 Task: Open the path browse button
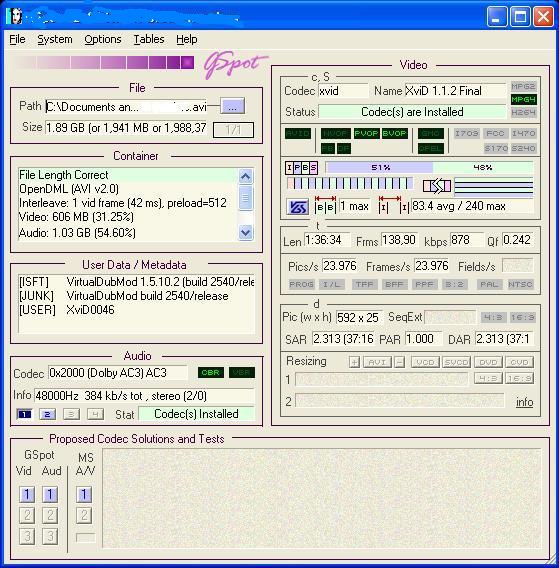pyautogui.click(x=233, y=106)
